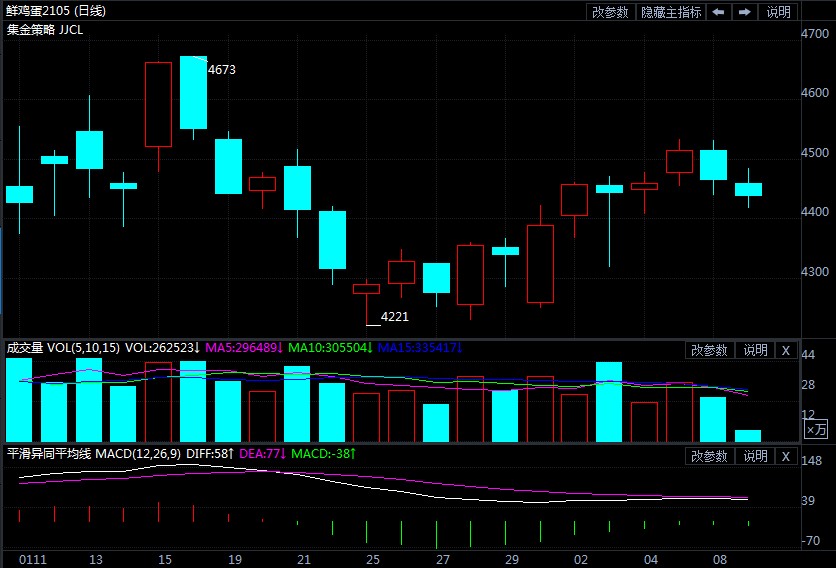Select the candlestick at the 4221 low
Image resolution: width=836 pixels, height=568 pixels.
click(366, 289)
